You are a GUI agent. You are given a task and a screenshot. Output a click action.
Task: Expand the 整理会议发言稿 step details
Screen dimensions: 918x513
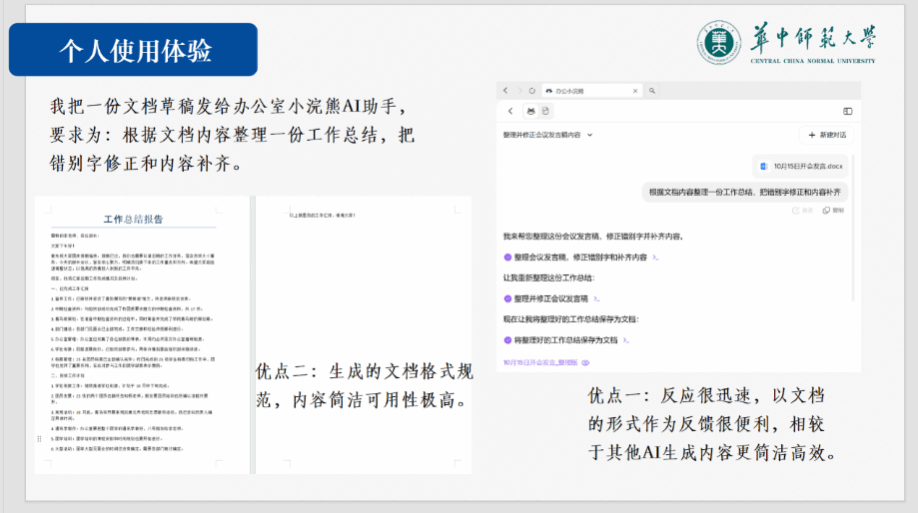pos(655,257)
